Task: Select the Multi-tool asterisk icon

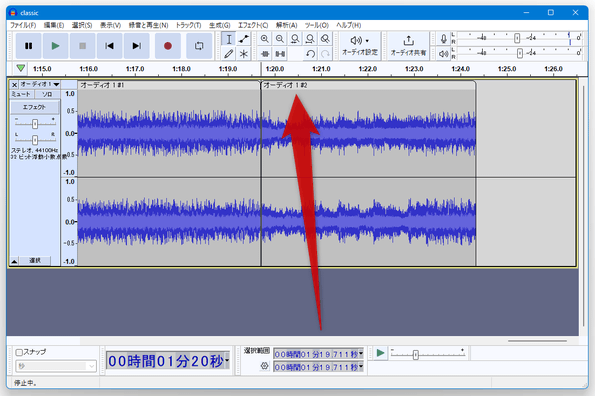Action: (244, 54)
